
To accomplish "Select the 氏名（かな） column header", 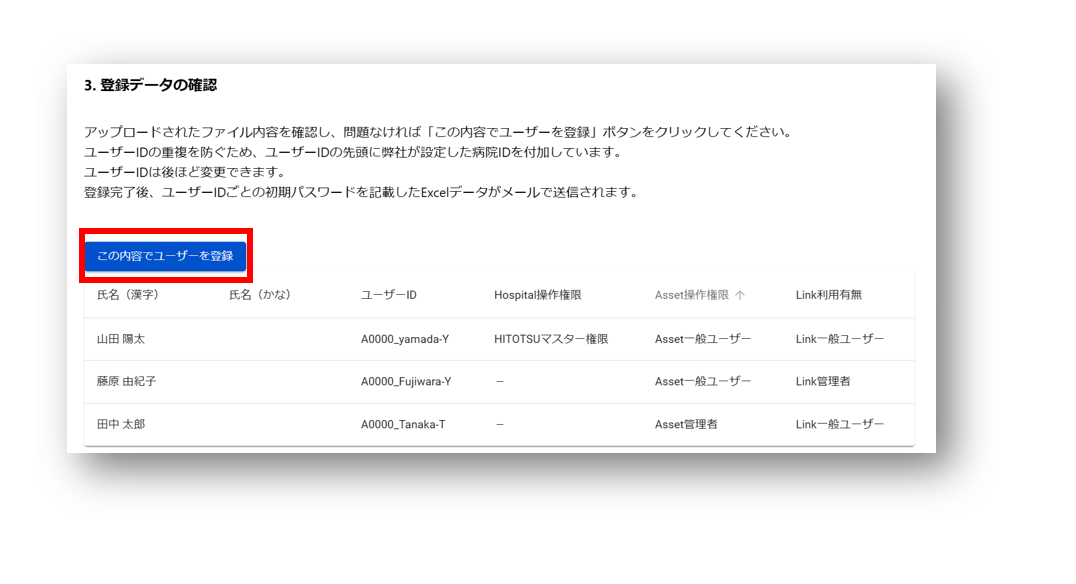I will (x=259, y=295).
